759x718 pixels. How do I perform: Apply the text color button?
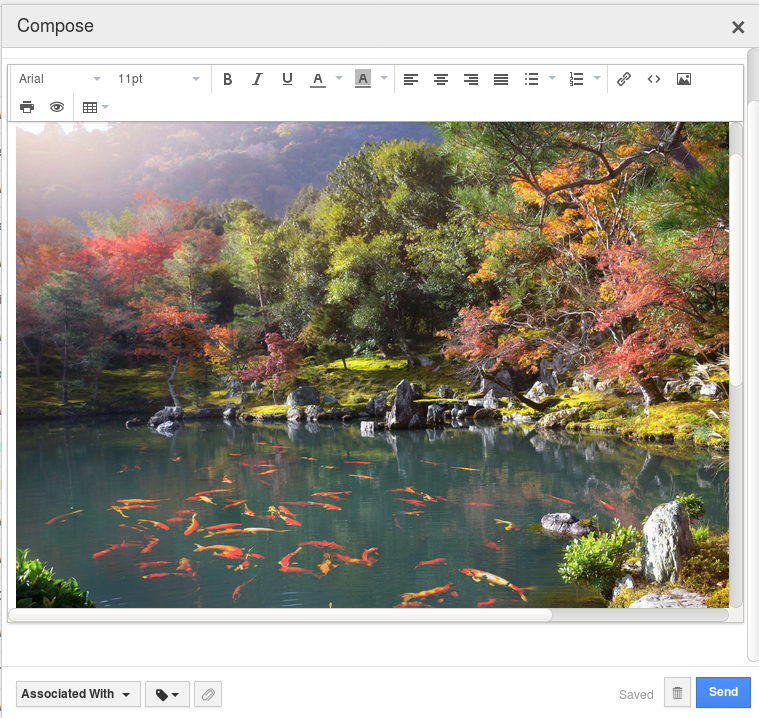pyautogui.click(x=318, y=79)
